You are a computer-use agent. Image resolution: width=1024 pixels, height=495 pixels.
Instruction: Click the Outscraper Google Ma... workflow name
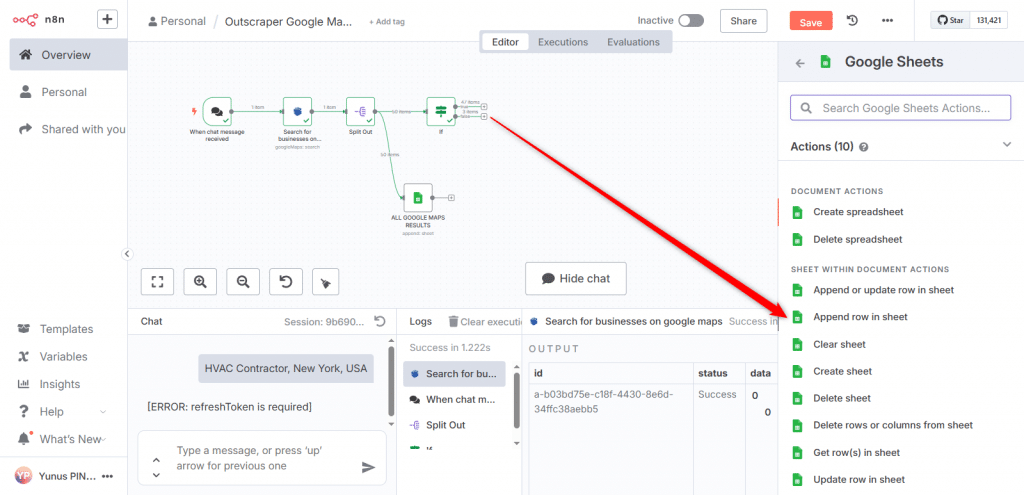[x=288, y=21]
